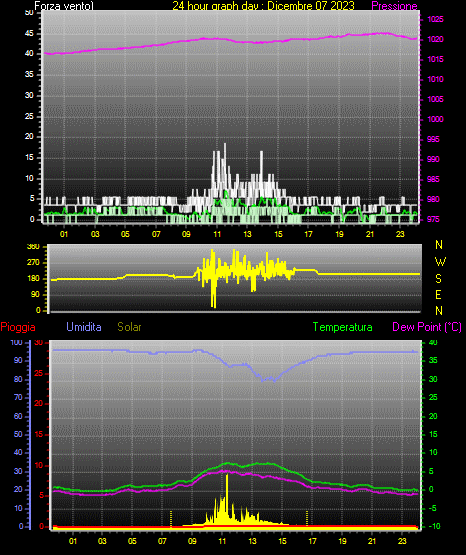The height and width of the screenshot is (555, 466).
Task: Click the olive 'Solar' legend label
Action: tap(129, 327)
